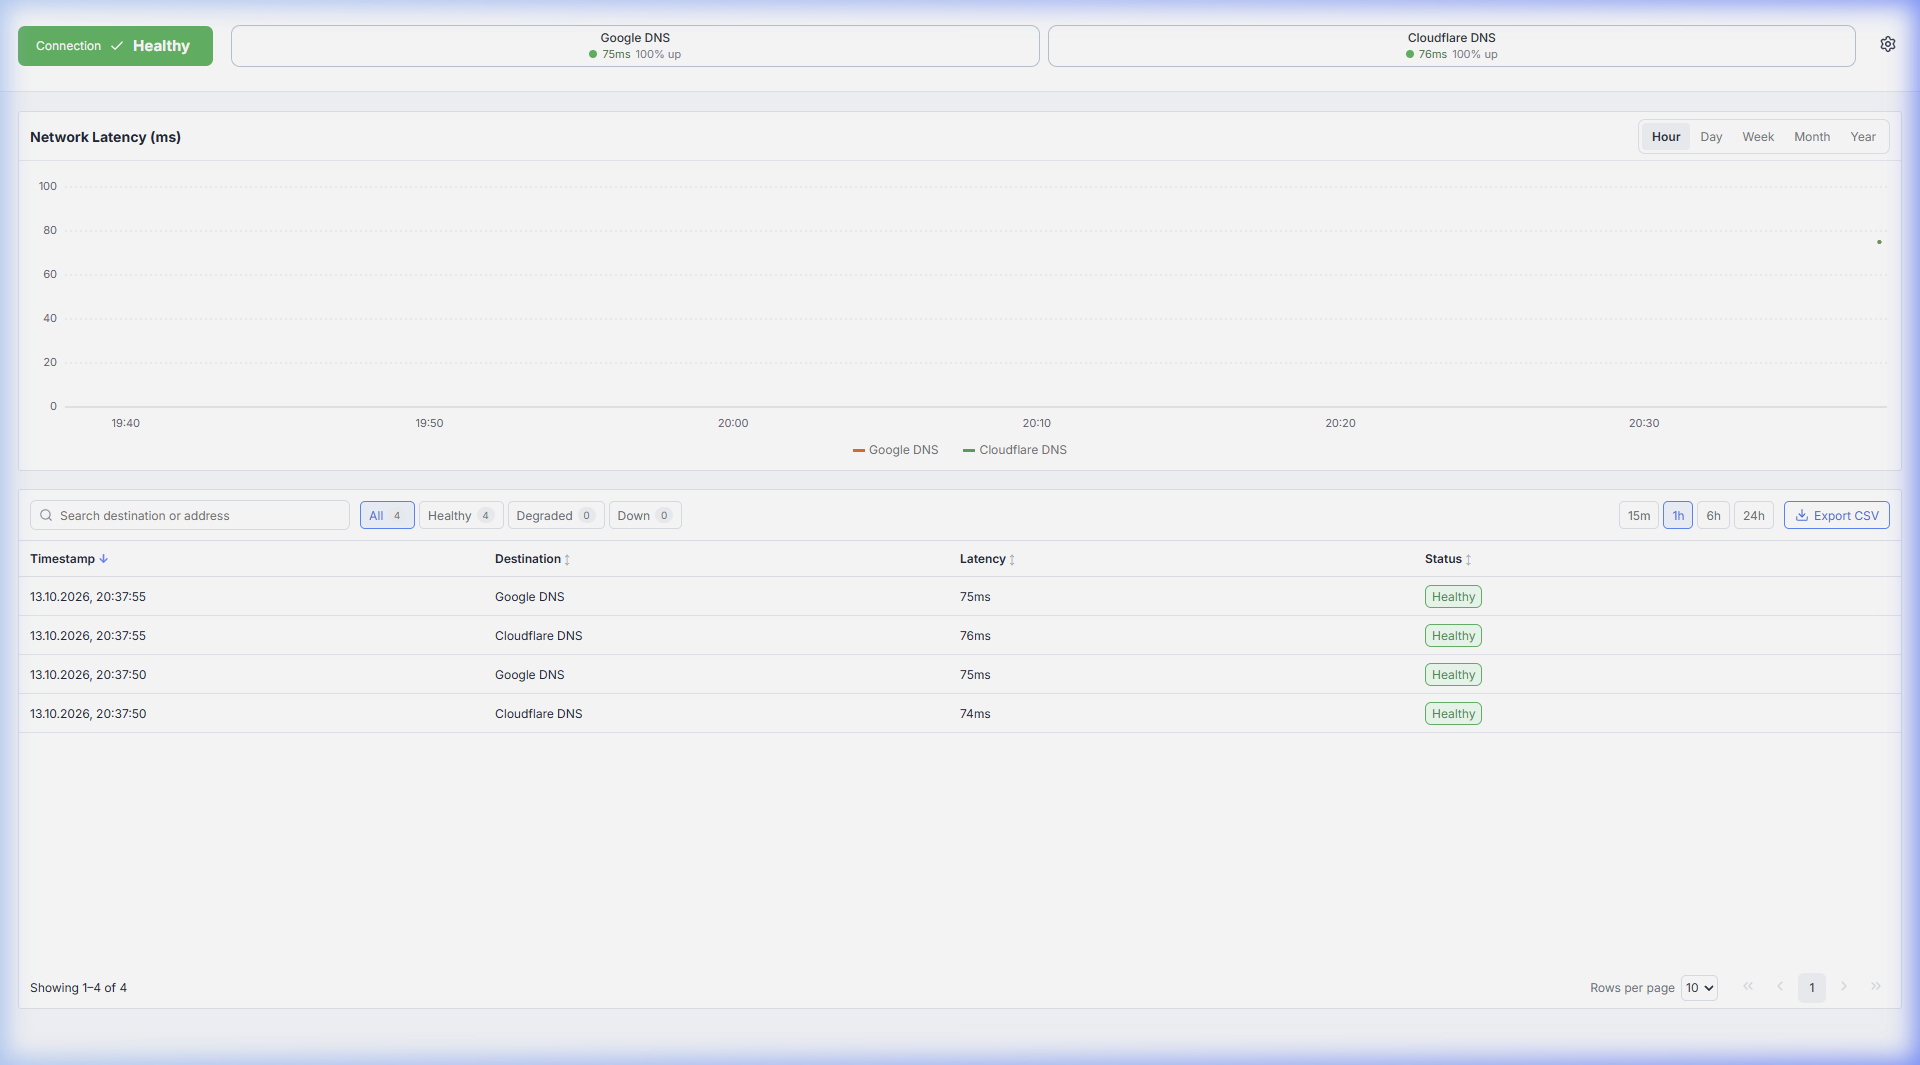
Task: Open the Google DNS summary card
Action: click(x=635, y=46)
